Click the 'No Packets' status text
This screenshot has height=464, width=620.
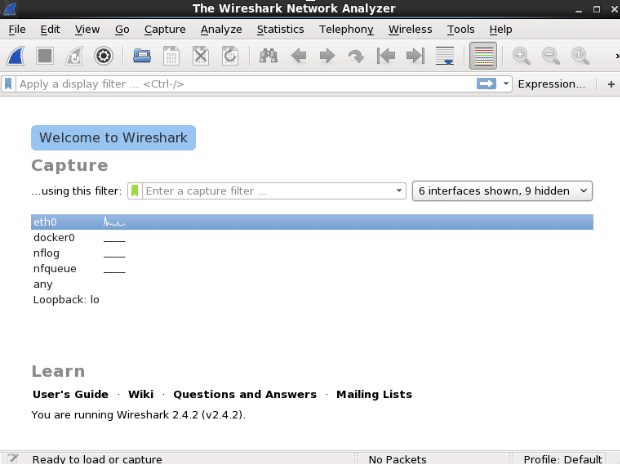tap(397, 459)
